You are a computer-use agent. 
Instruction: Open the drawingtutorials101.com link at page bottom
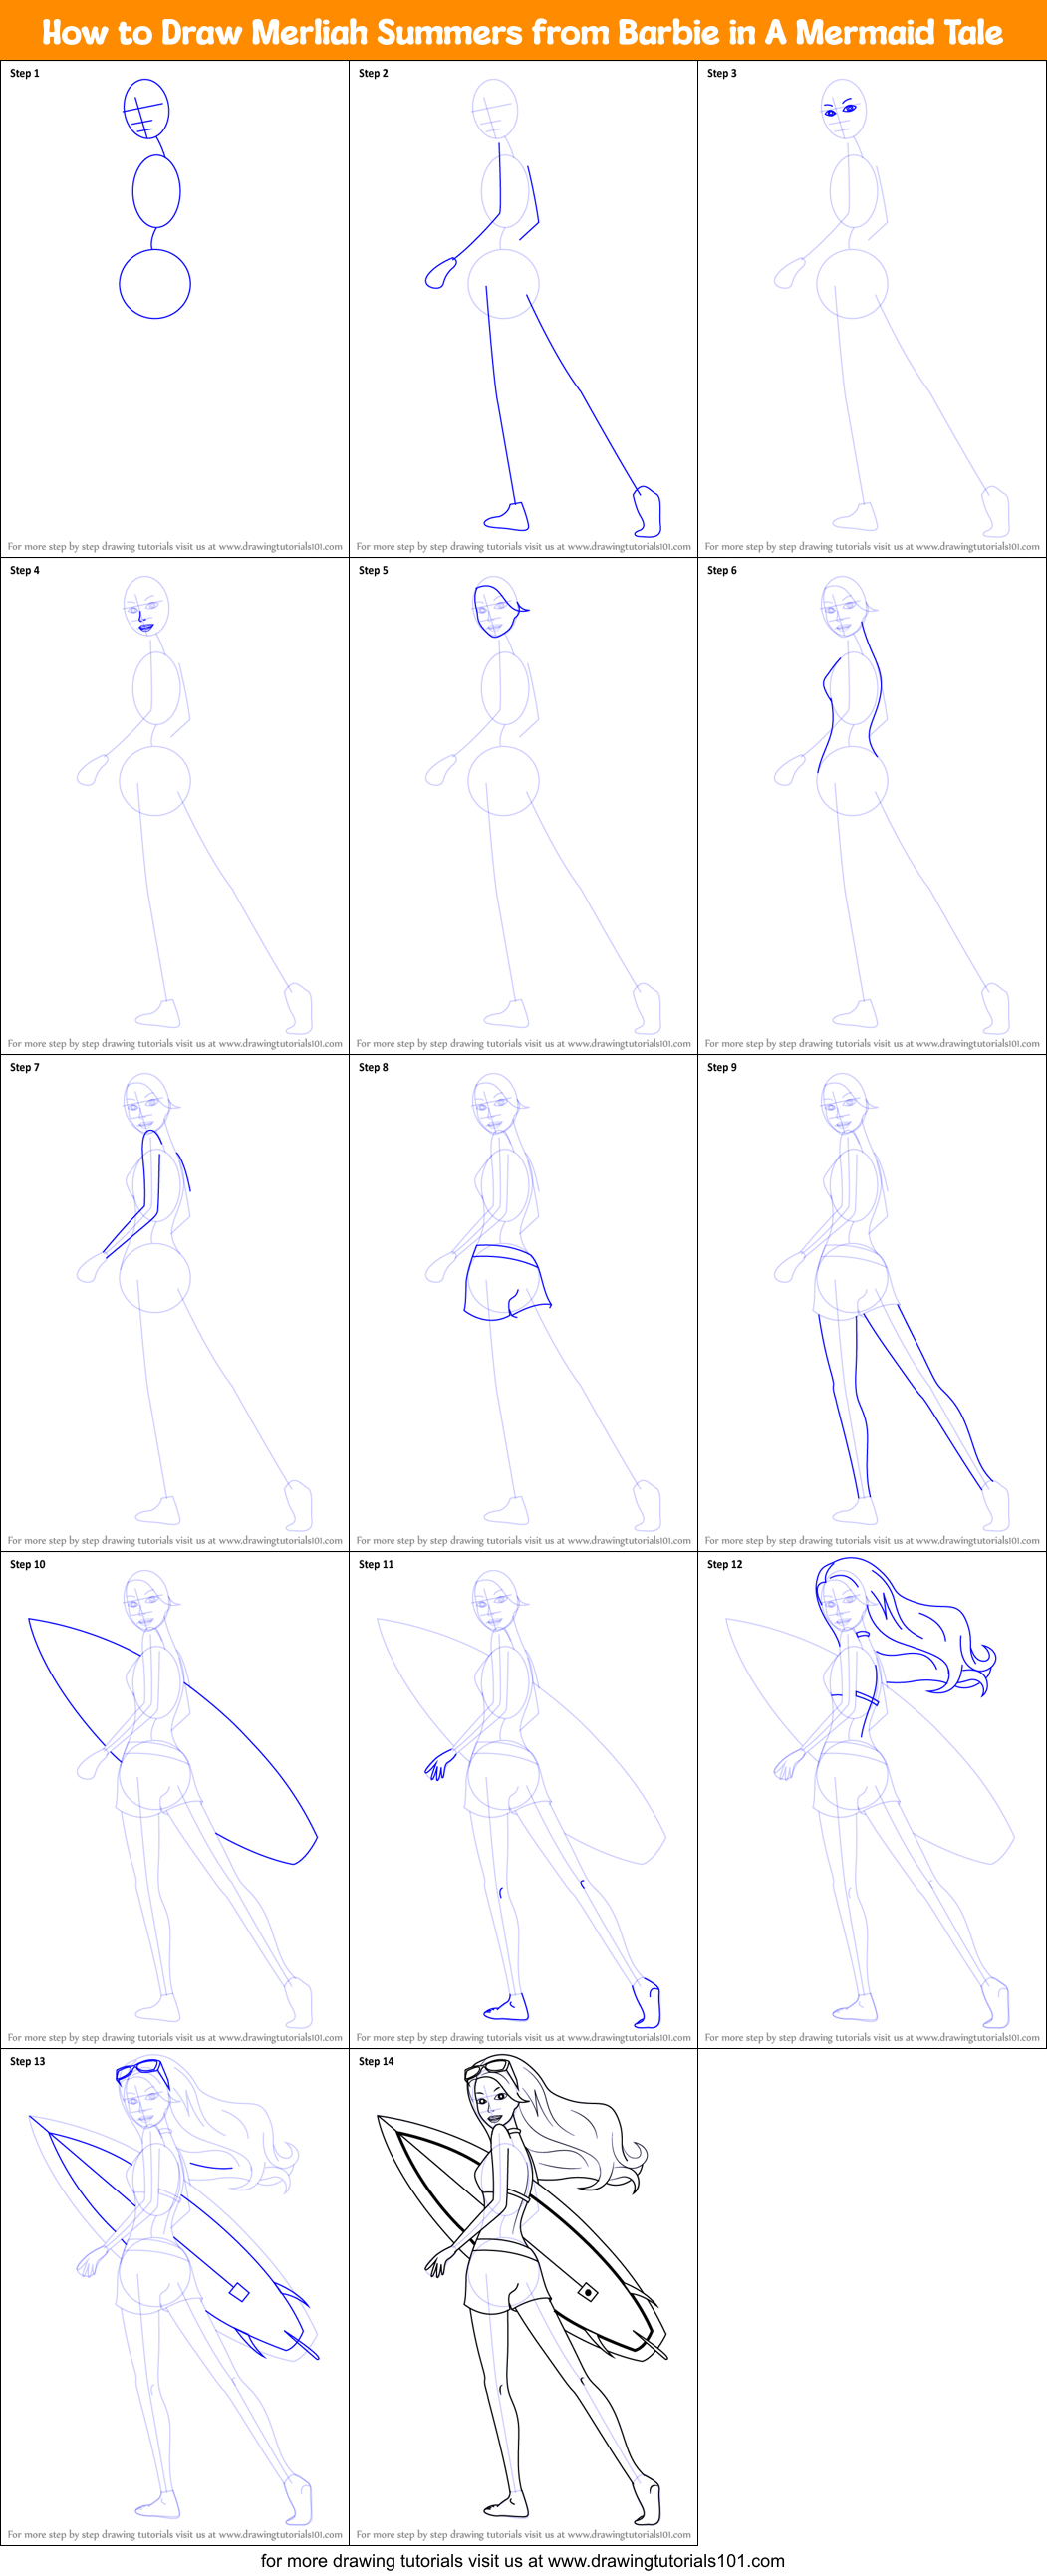pos(523,2560)
